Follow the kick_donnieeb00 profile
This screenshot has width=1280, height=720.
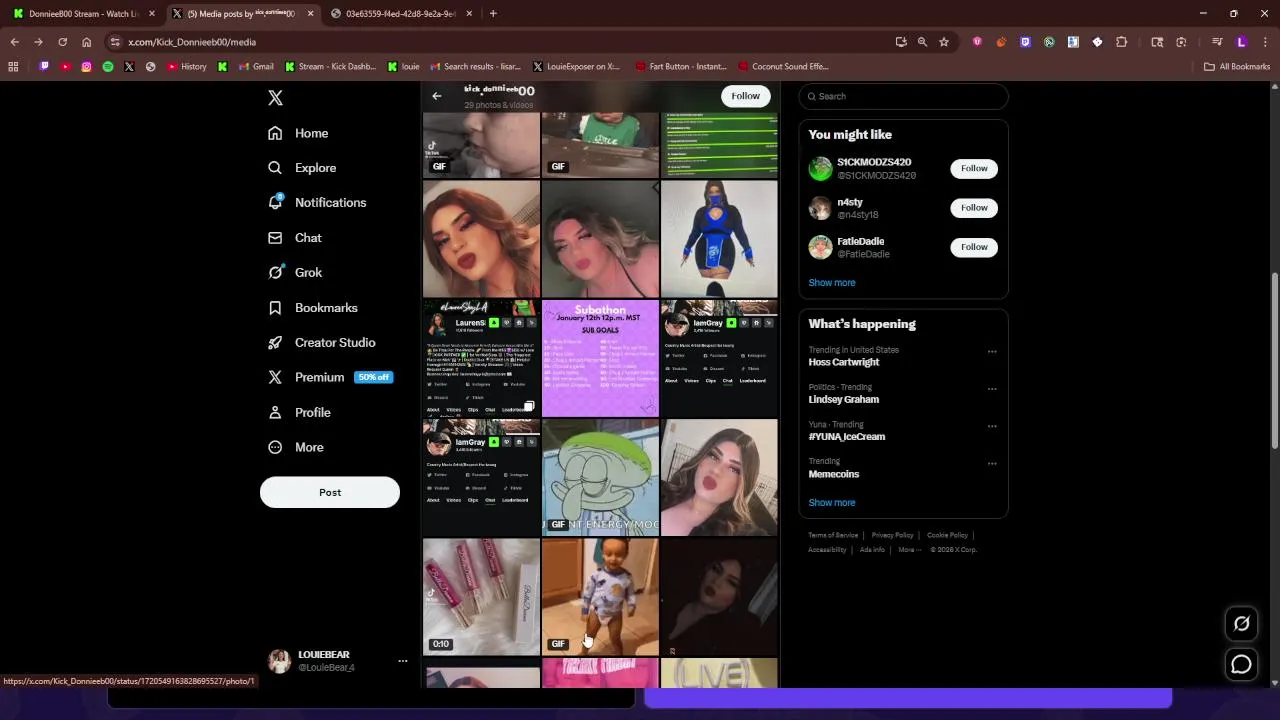tap(745, 96)
